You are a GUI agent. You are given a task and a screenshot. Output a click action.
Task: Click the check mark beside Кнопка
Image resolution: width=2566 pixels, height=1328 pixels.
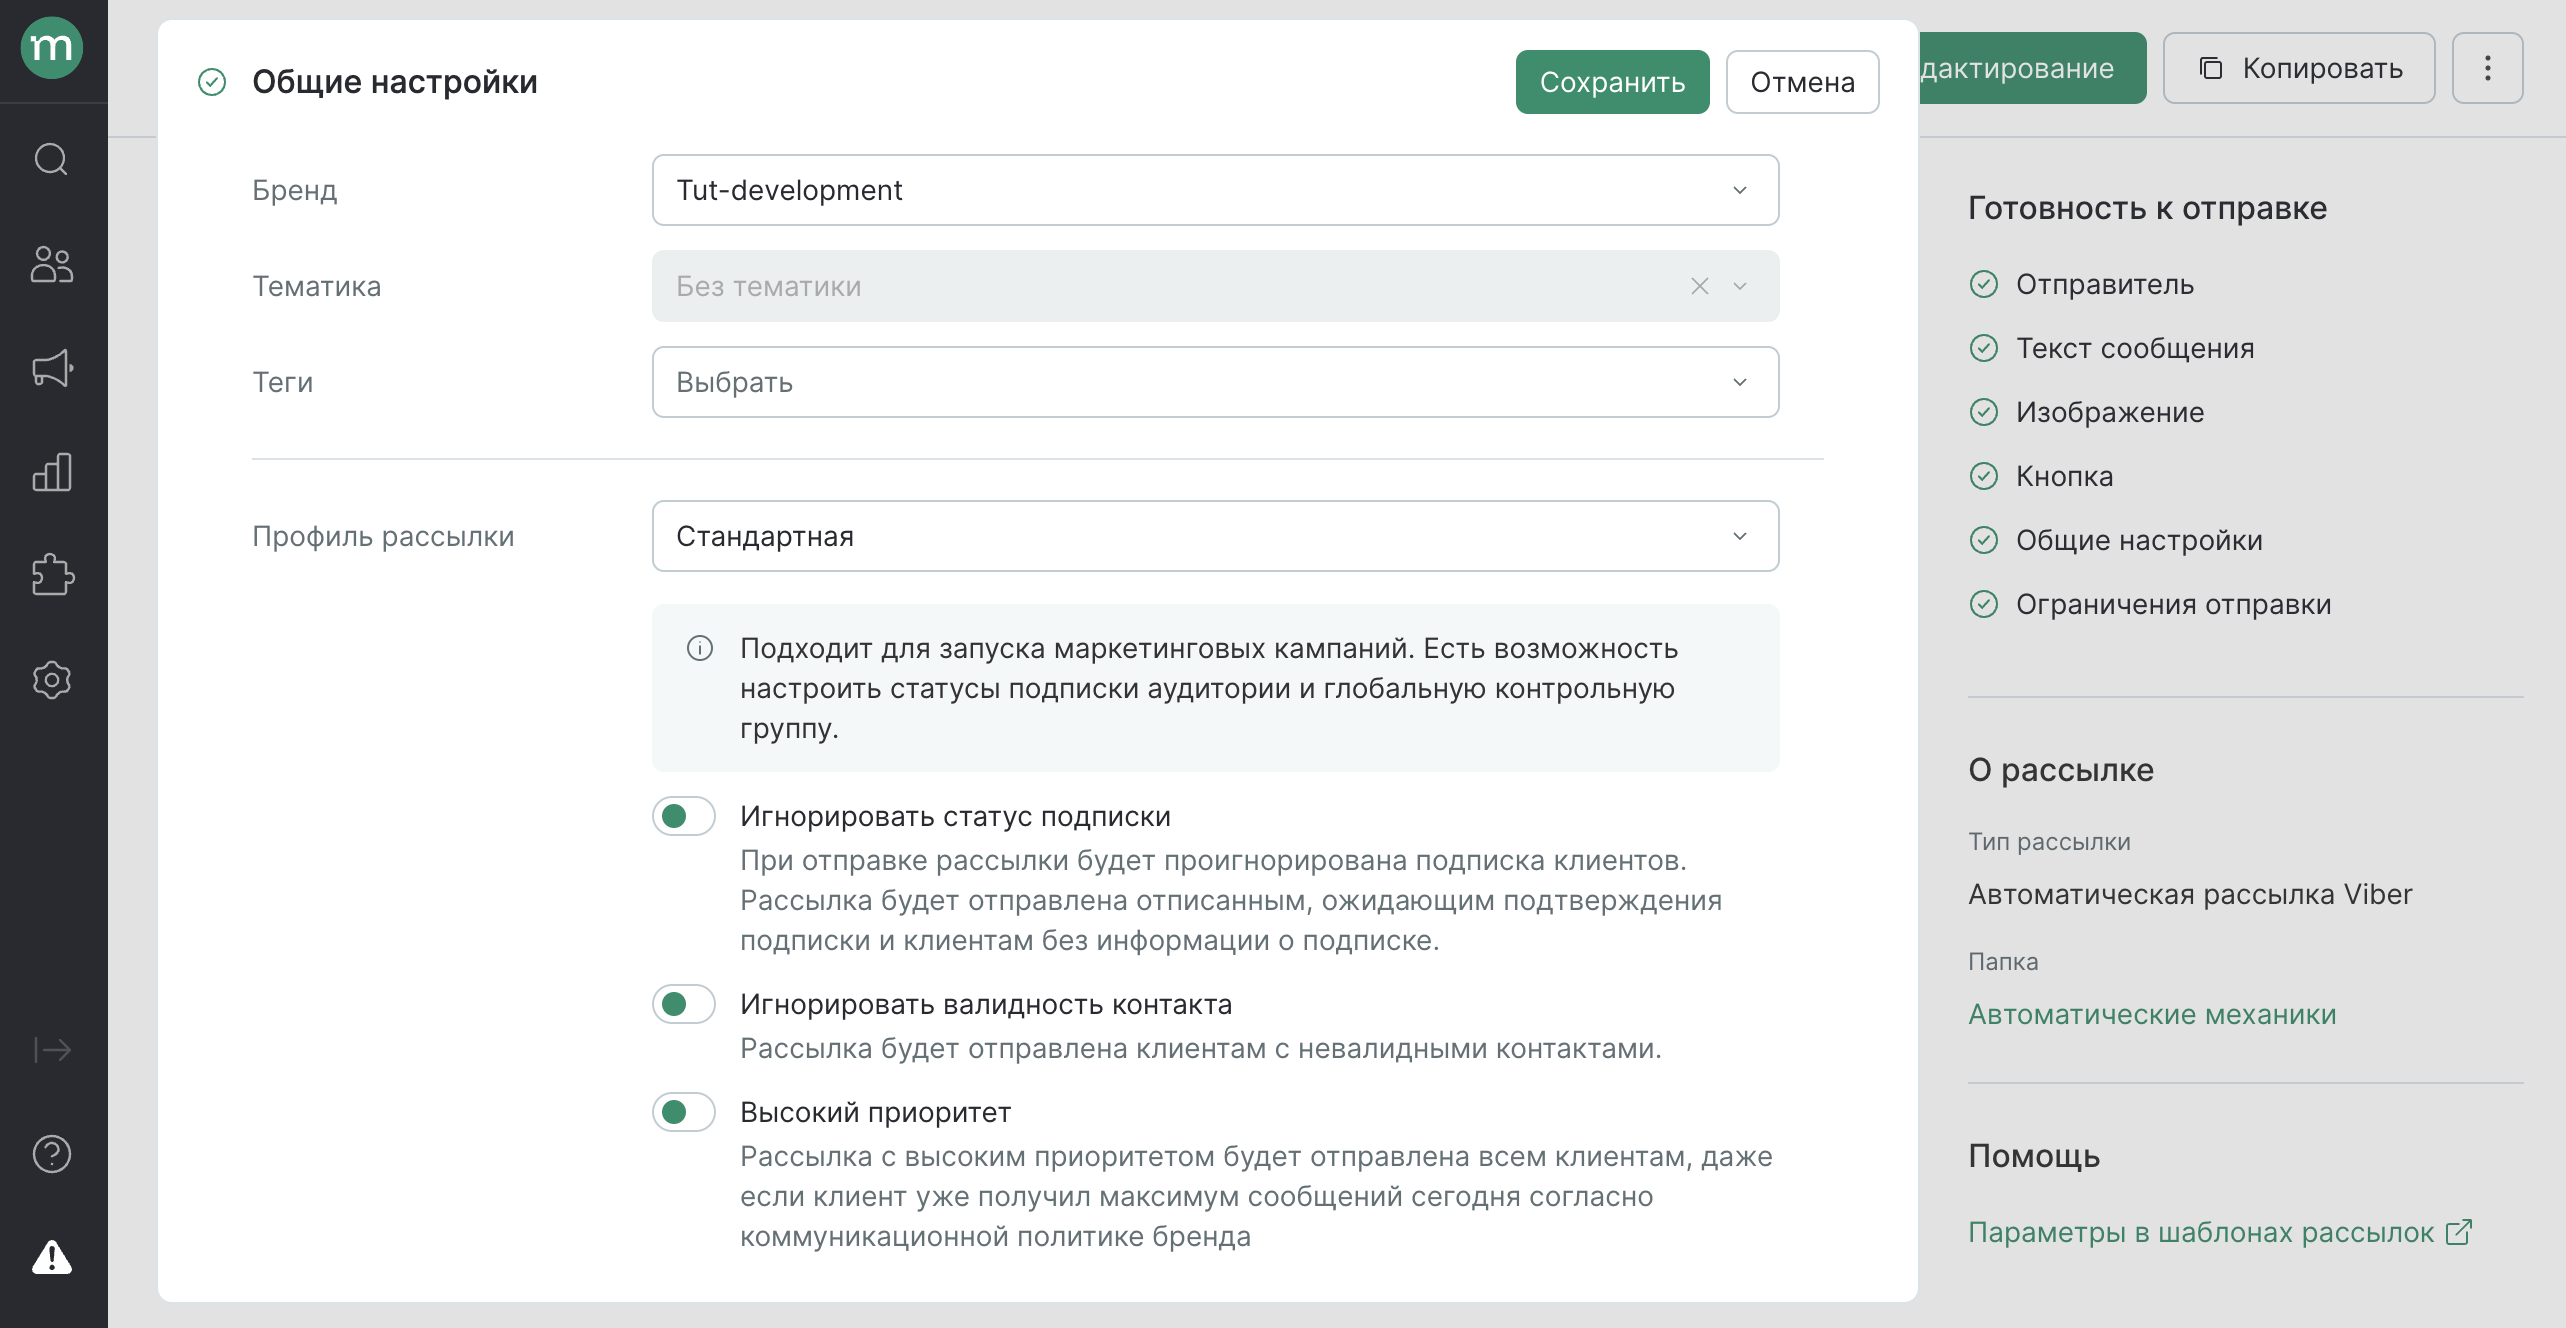[1984, 476]
